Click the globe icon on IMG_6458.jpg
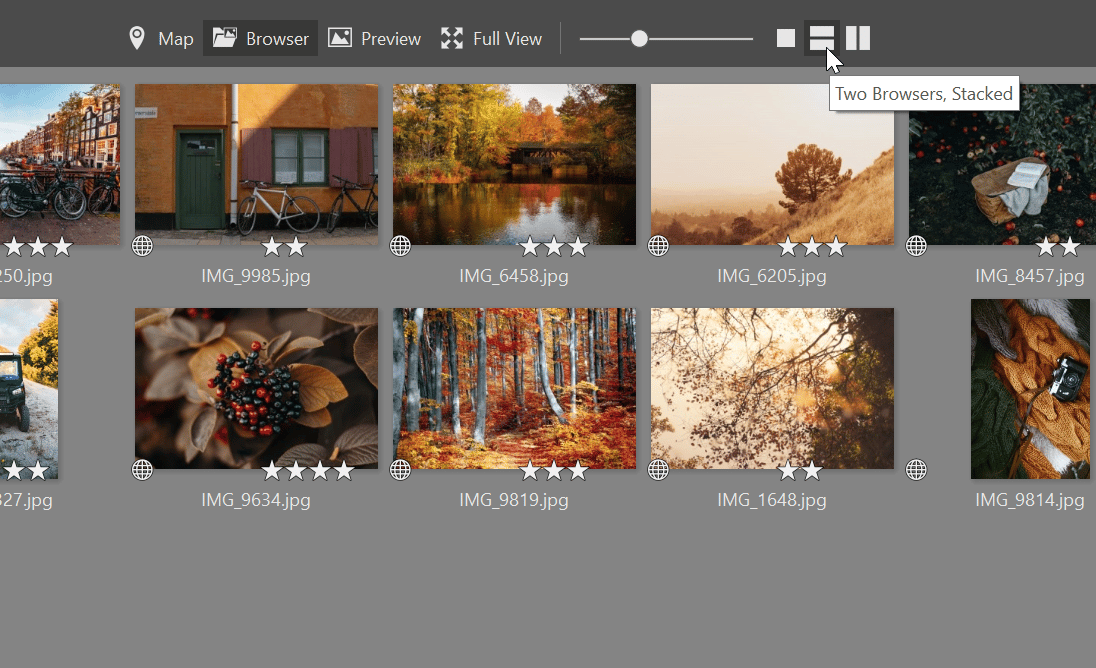 (401, 246)
